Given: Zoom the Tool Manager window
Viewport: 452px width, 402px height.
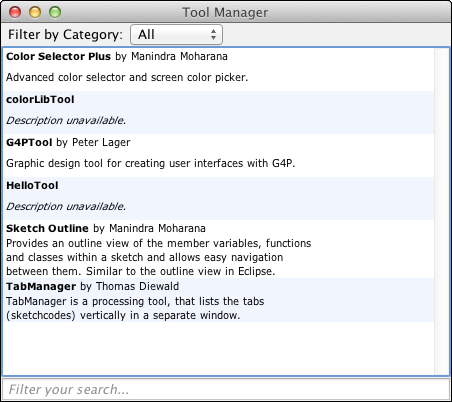Looking at the screenshot, I should (x=55, y=12).
